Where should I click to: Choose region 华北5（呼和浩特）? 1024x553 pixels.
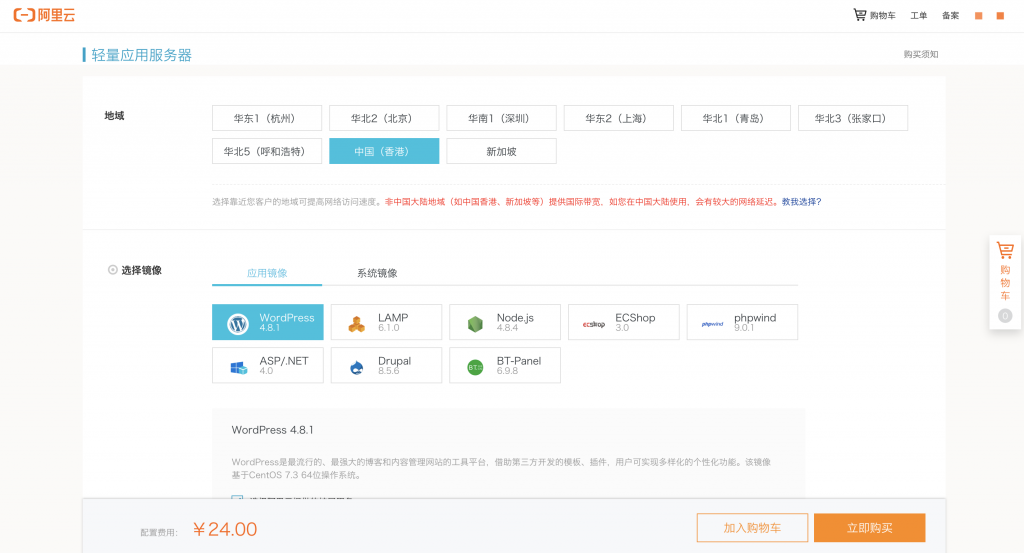pyautogui.click(x=267, y=151)
